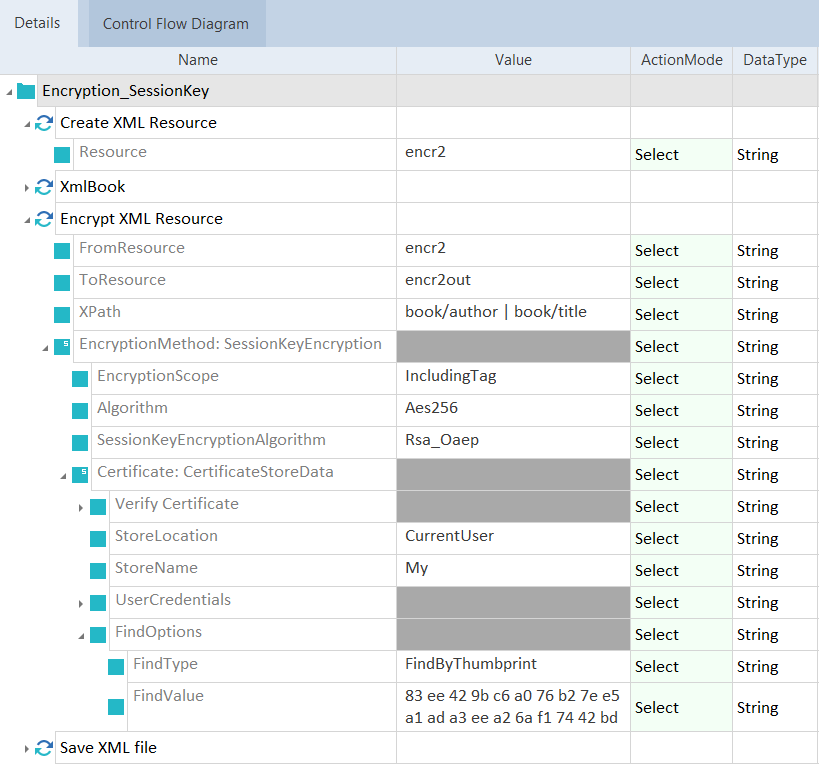Click the Encrypt XML Resource step icon
Screen dimensions: 819x765
(44, 219)
